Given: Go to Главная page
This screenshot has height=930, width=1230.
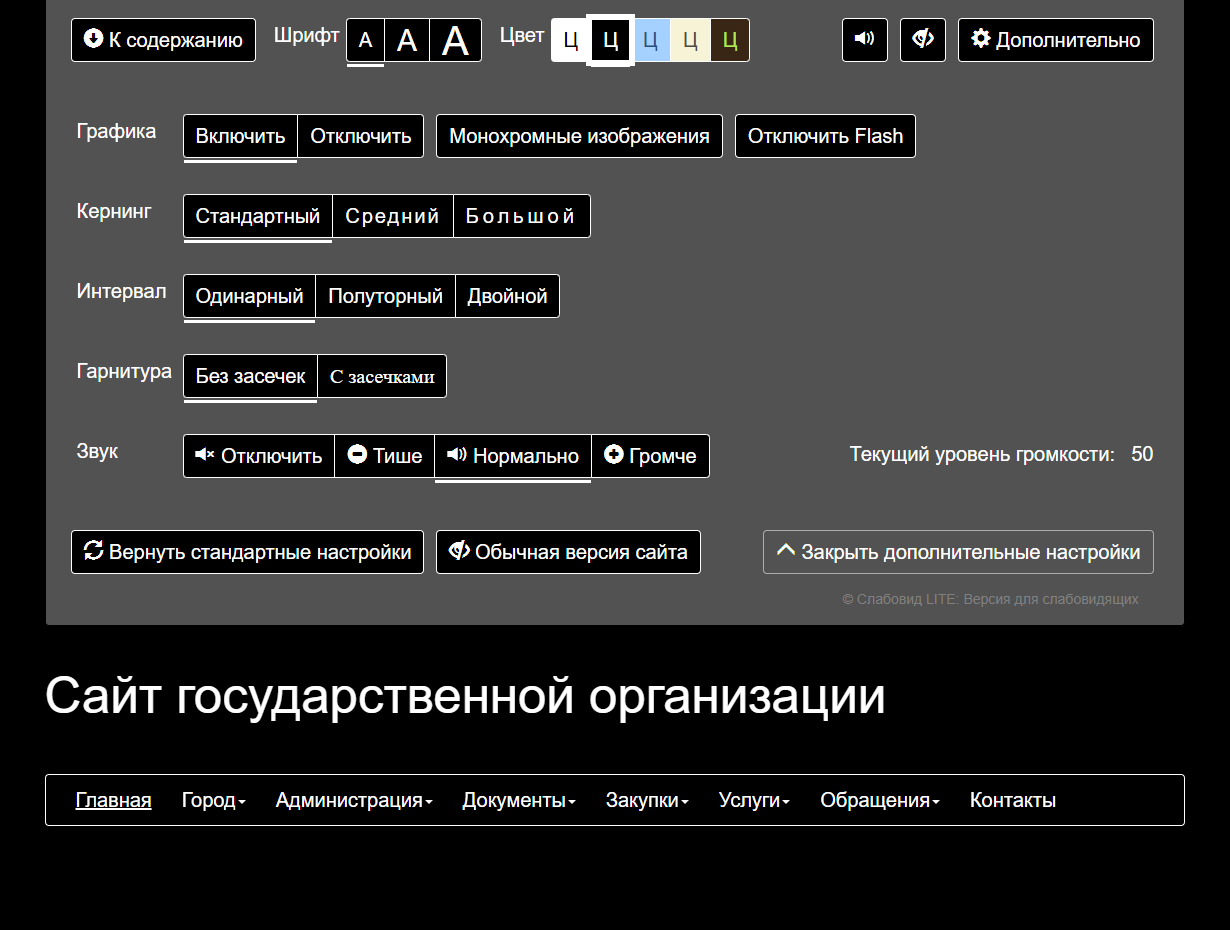Looking at the screenshot, I should [x=113, y=800].
